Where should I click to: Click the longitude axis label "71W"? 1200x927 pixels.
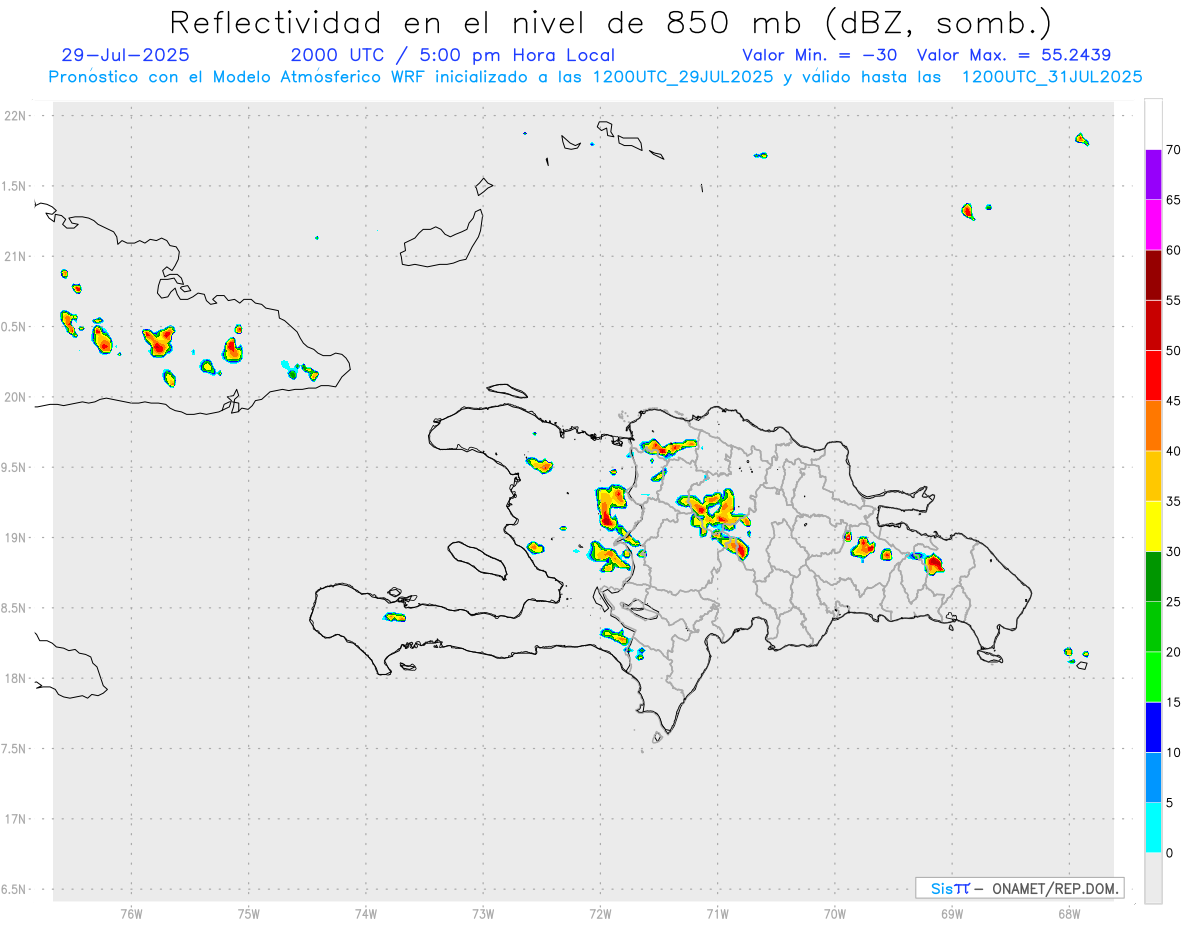click(717, 914)
